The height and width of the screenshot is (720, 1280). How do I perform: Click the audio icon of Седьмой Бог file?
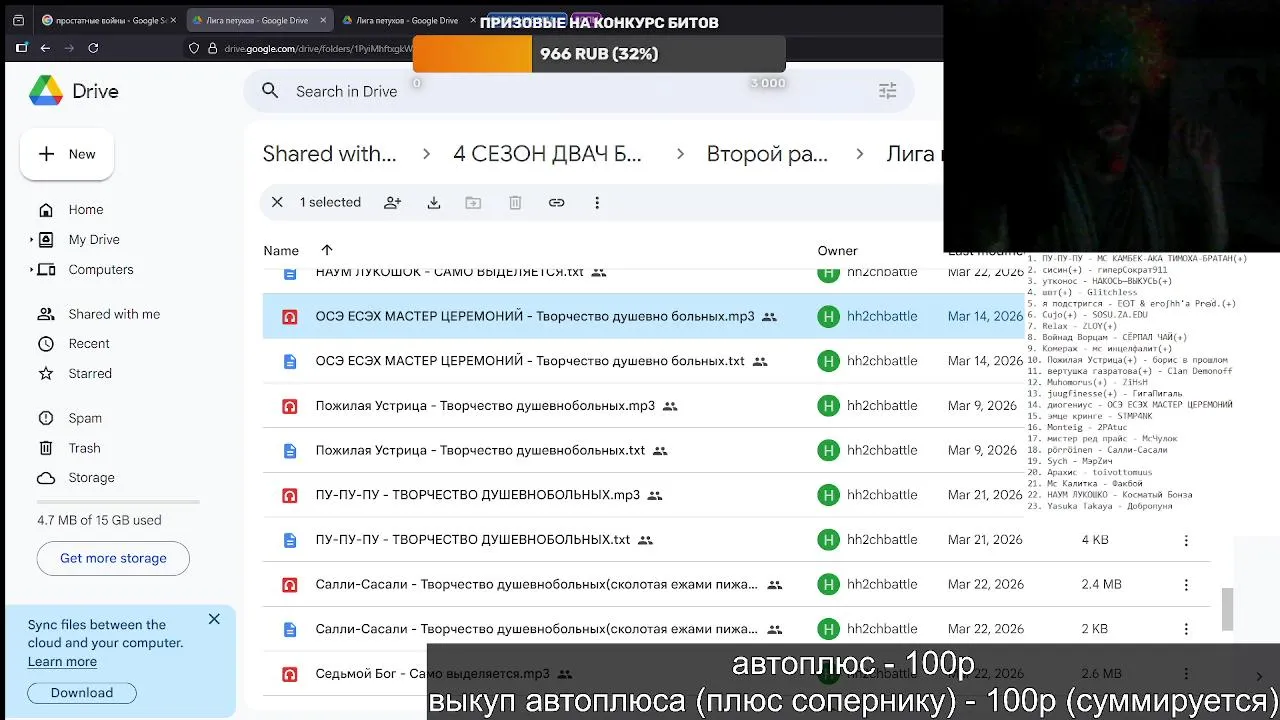pyautogui.click(x=290, y=674)
